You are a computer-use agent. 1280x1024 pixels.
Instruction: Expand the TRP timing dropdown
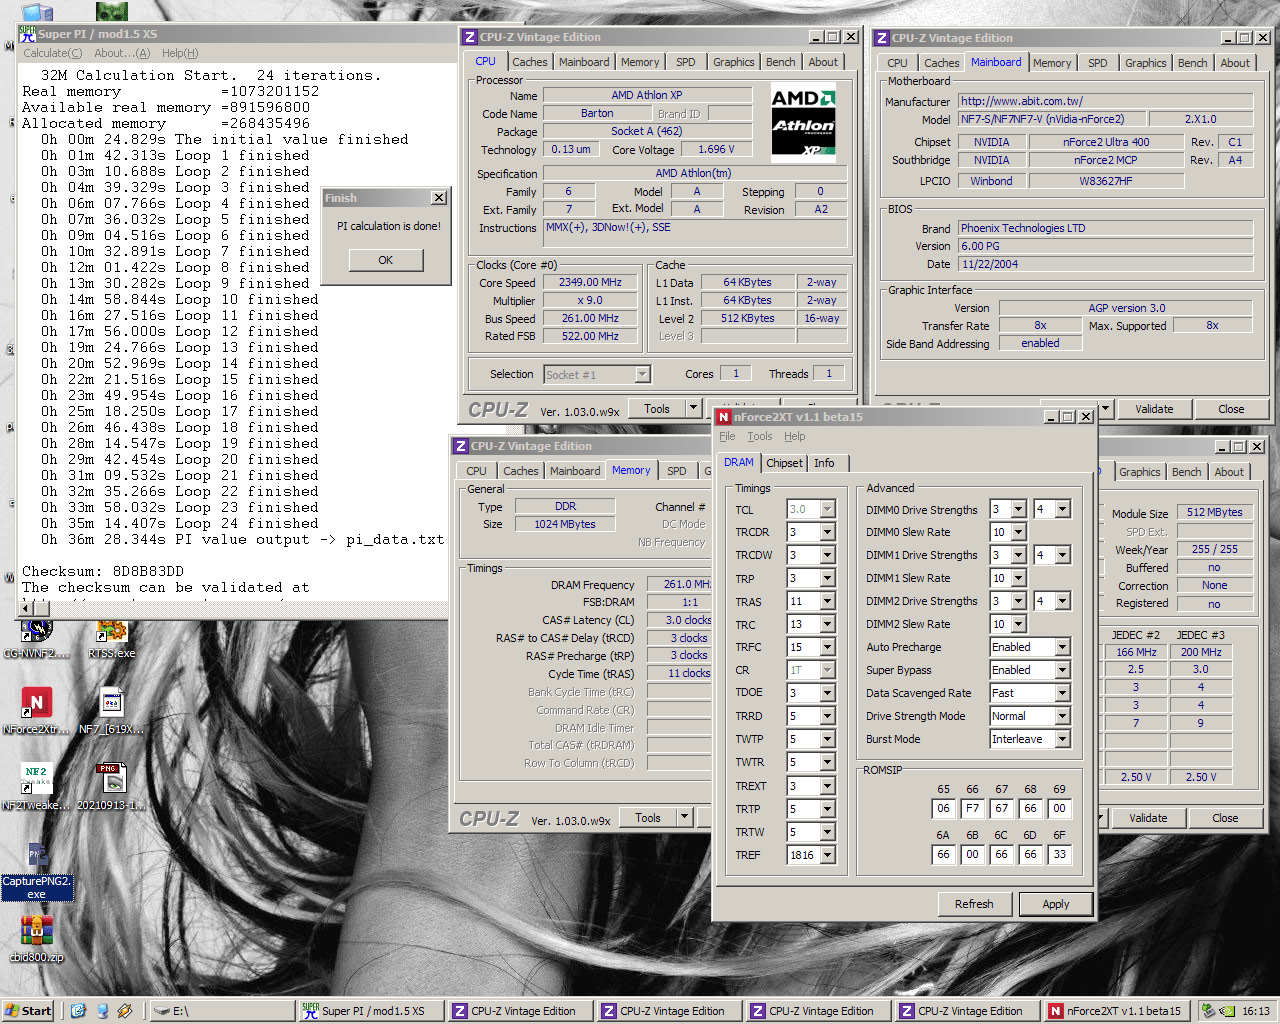pyautogui.click(x=827, y=578)
